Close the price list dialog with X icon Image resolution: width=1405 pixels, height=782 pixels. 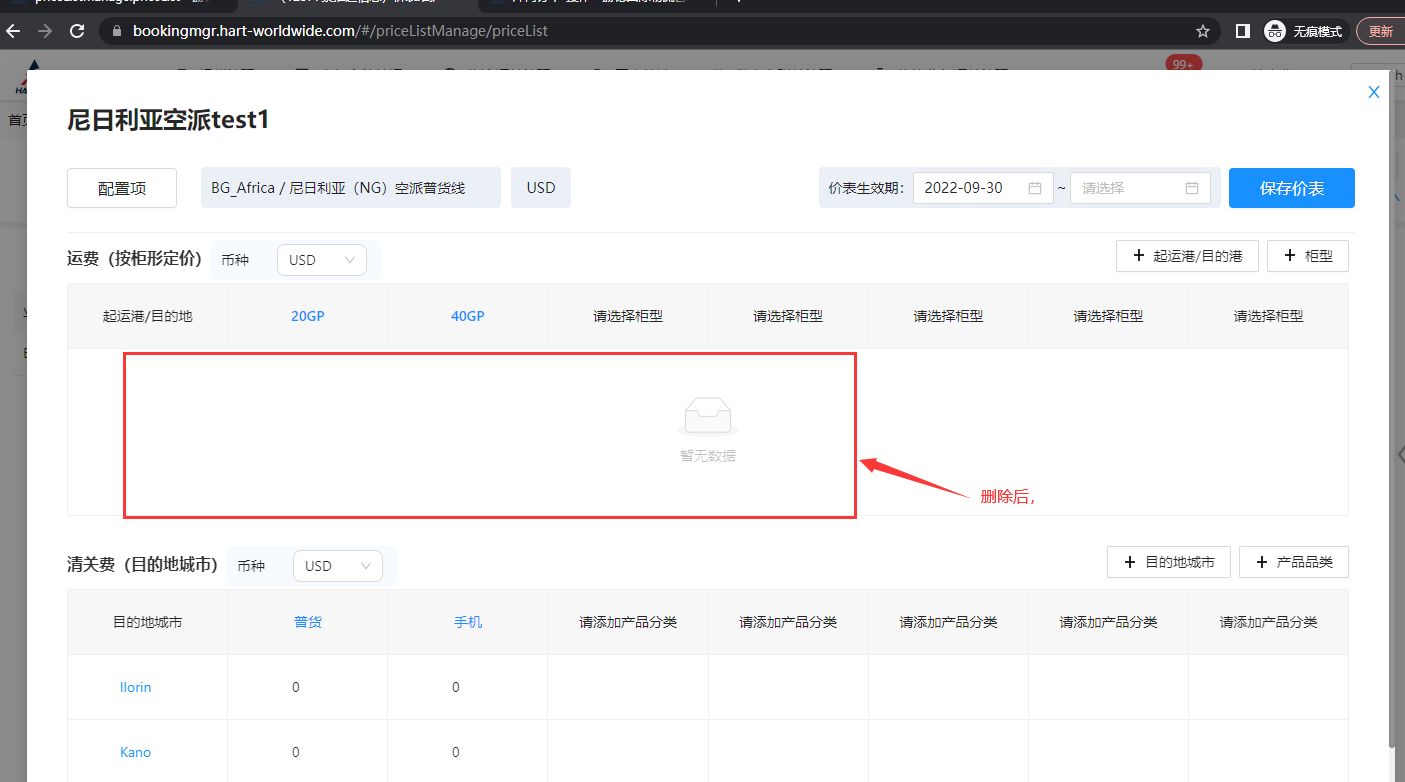click(x=1373, y=92)
